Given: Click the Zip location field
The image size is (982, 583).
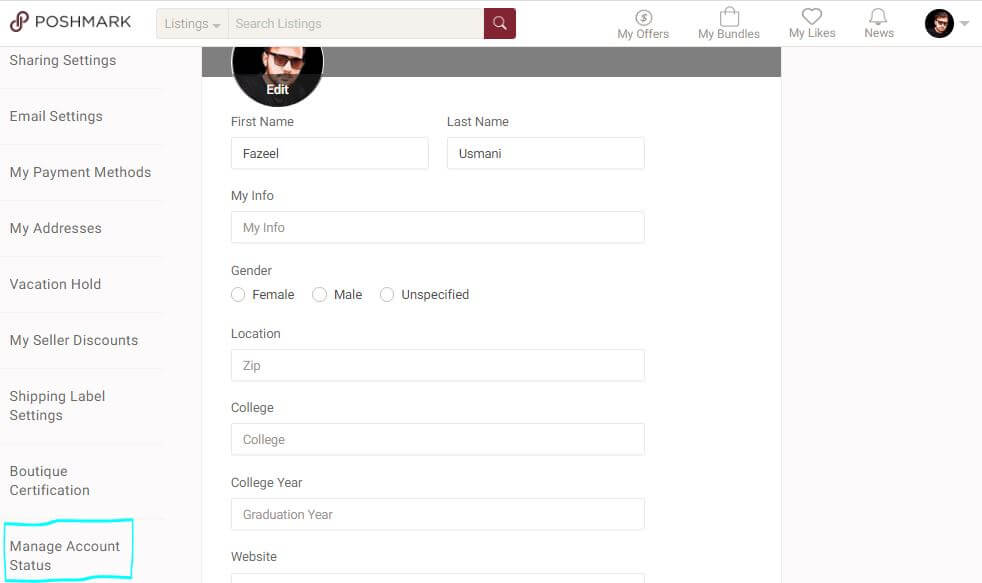Looking at the screenshot, I should 438,366.
